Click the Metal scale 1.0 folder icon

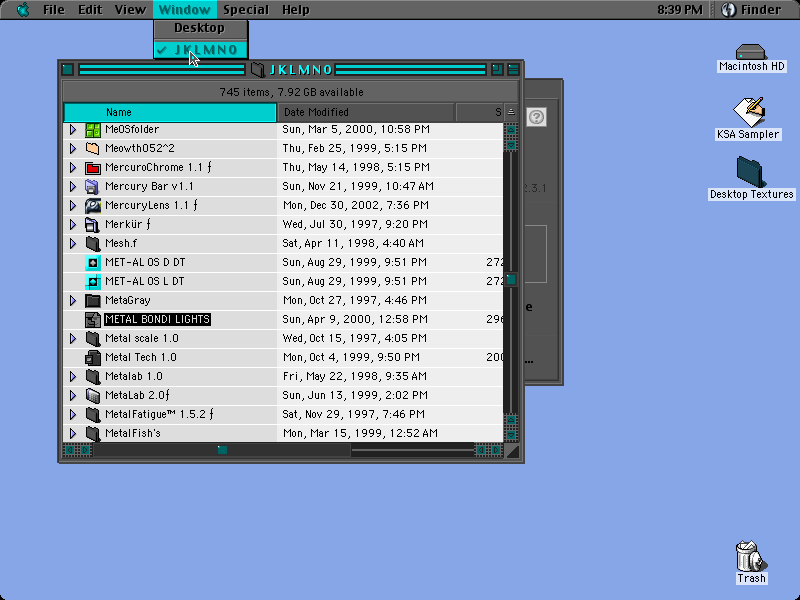point(92,338)
